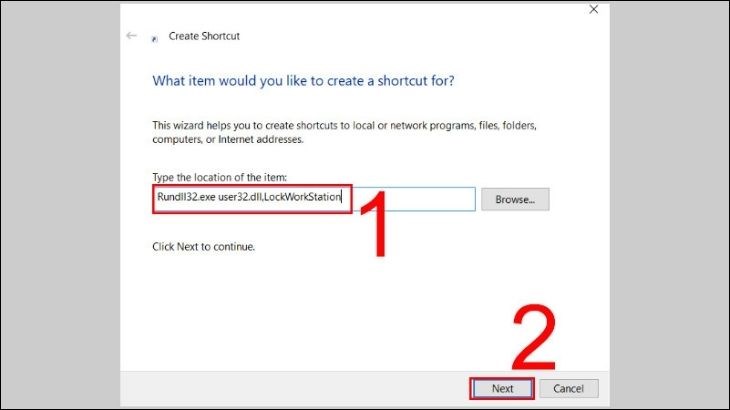Click heading 'What item would you like to create a shortcut for?'
This screenshot has width=730, height=410.
[303, 81]
